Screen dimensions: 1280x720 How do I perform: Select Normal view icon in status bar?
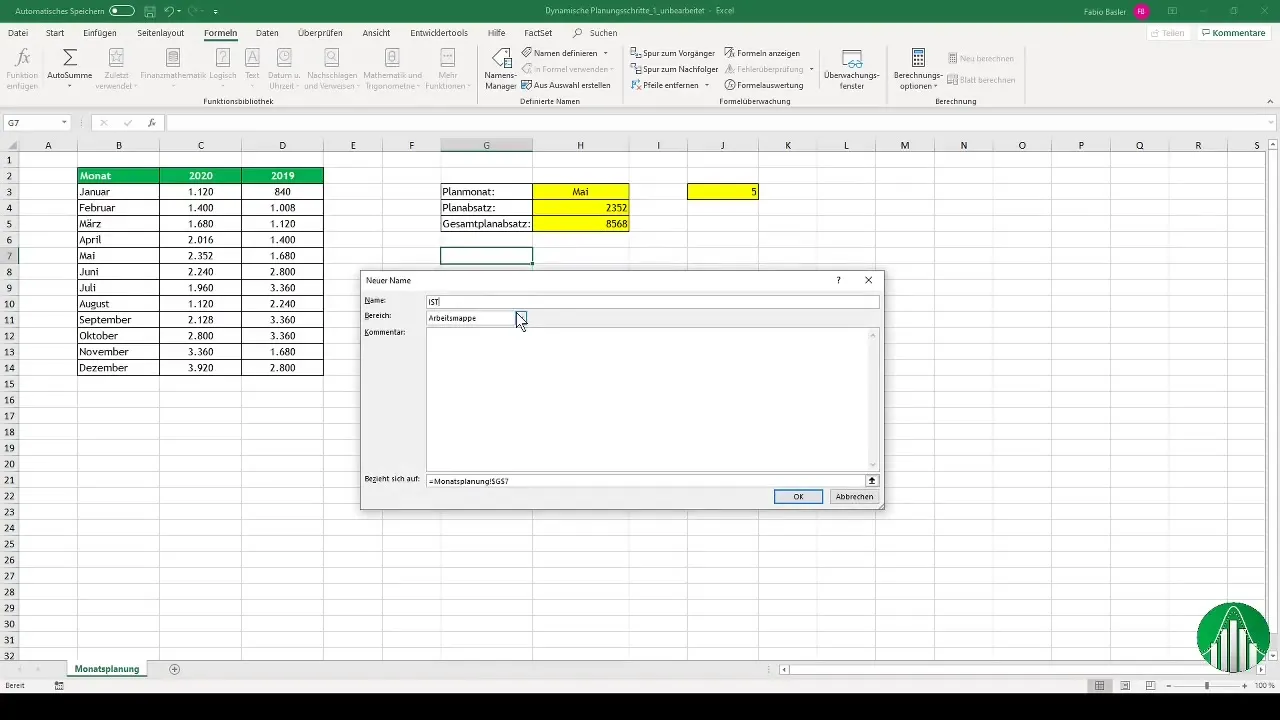pyautogui.click(x=1100, y=686)
